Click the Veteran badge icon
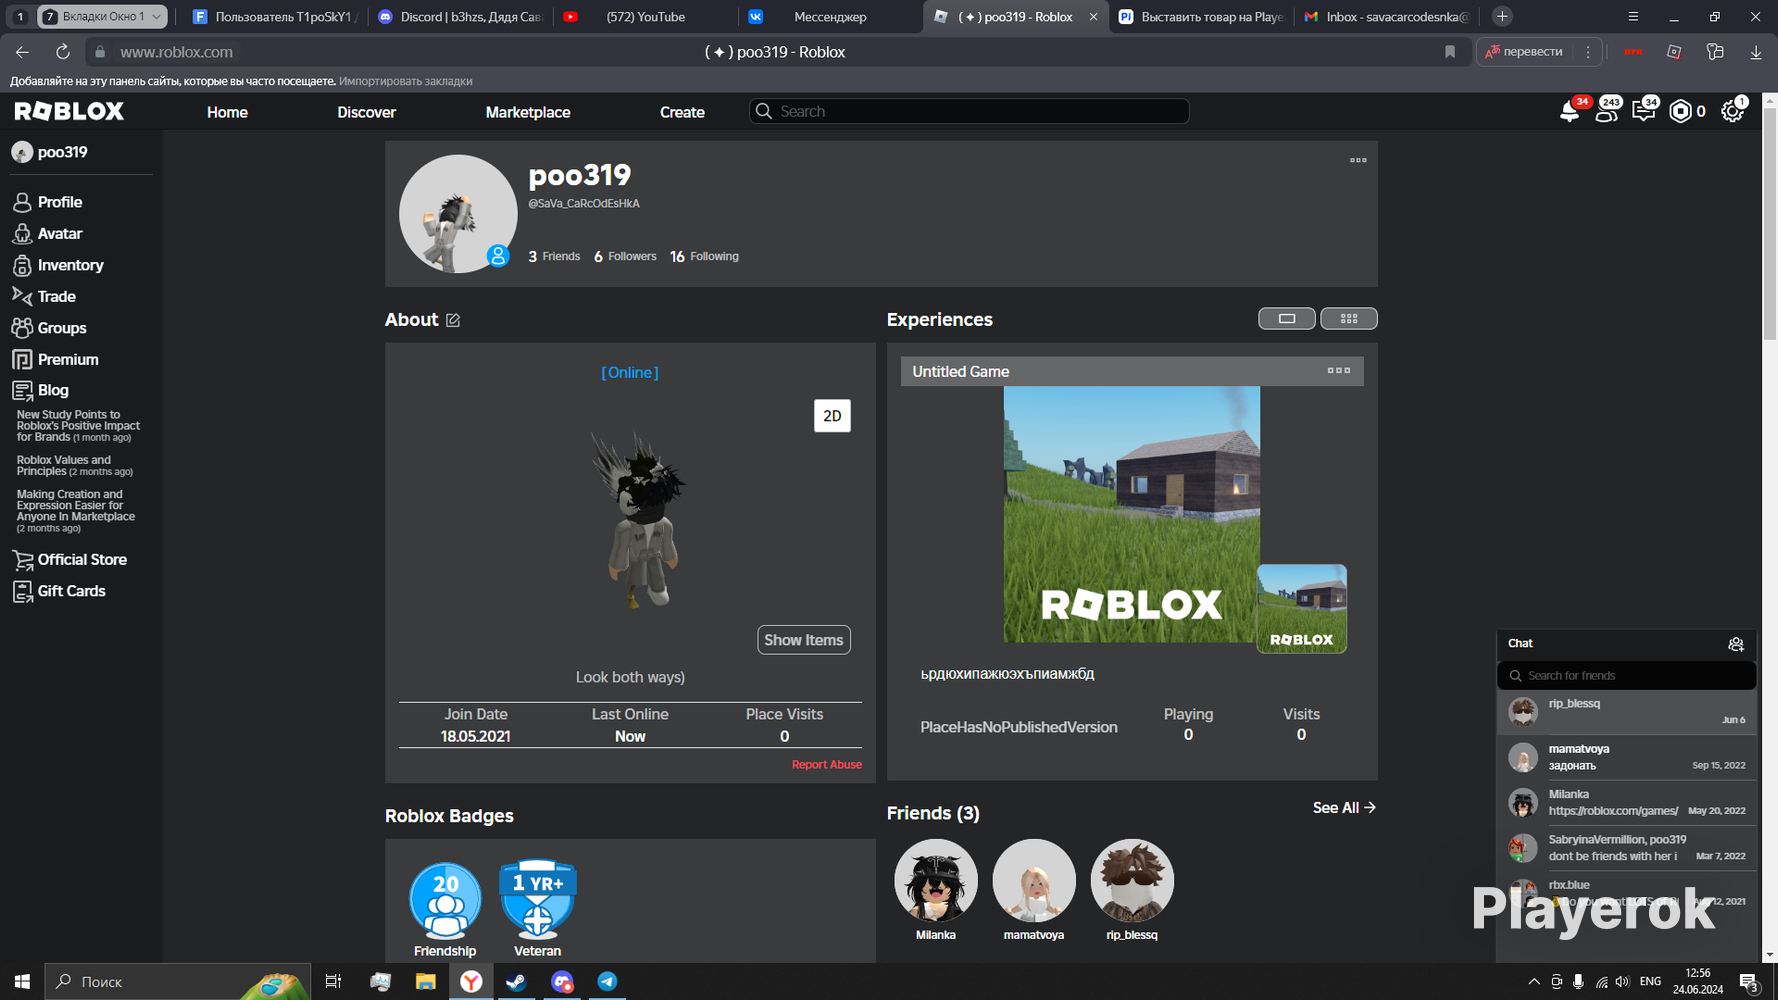The height and width of the screenshot is (1000, 1778). (x=537, y=900)
